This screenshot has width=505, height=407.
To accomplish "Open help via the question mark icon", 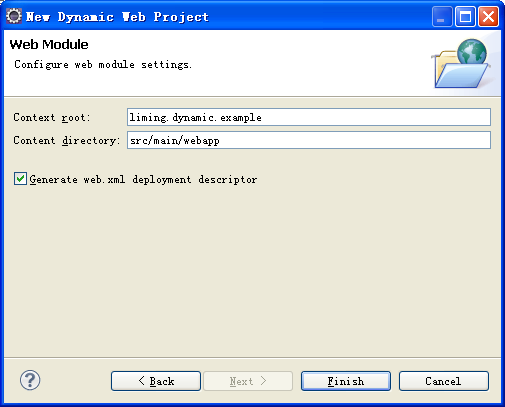I will [30, 380].
